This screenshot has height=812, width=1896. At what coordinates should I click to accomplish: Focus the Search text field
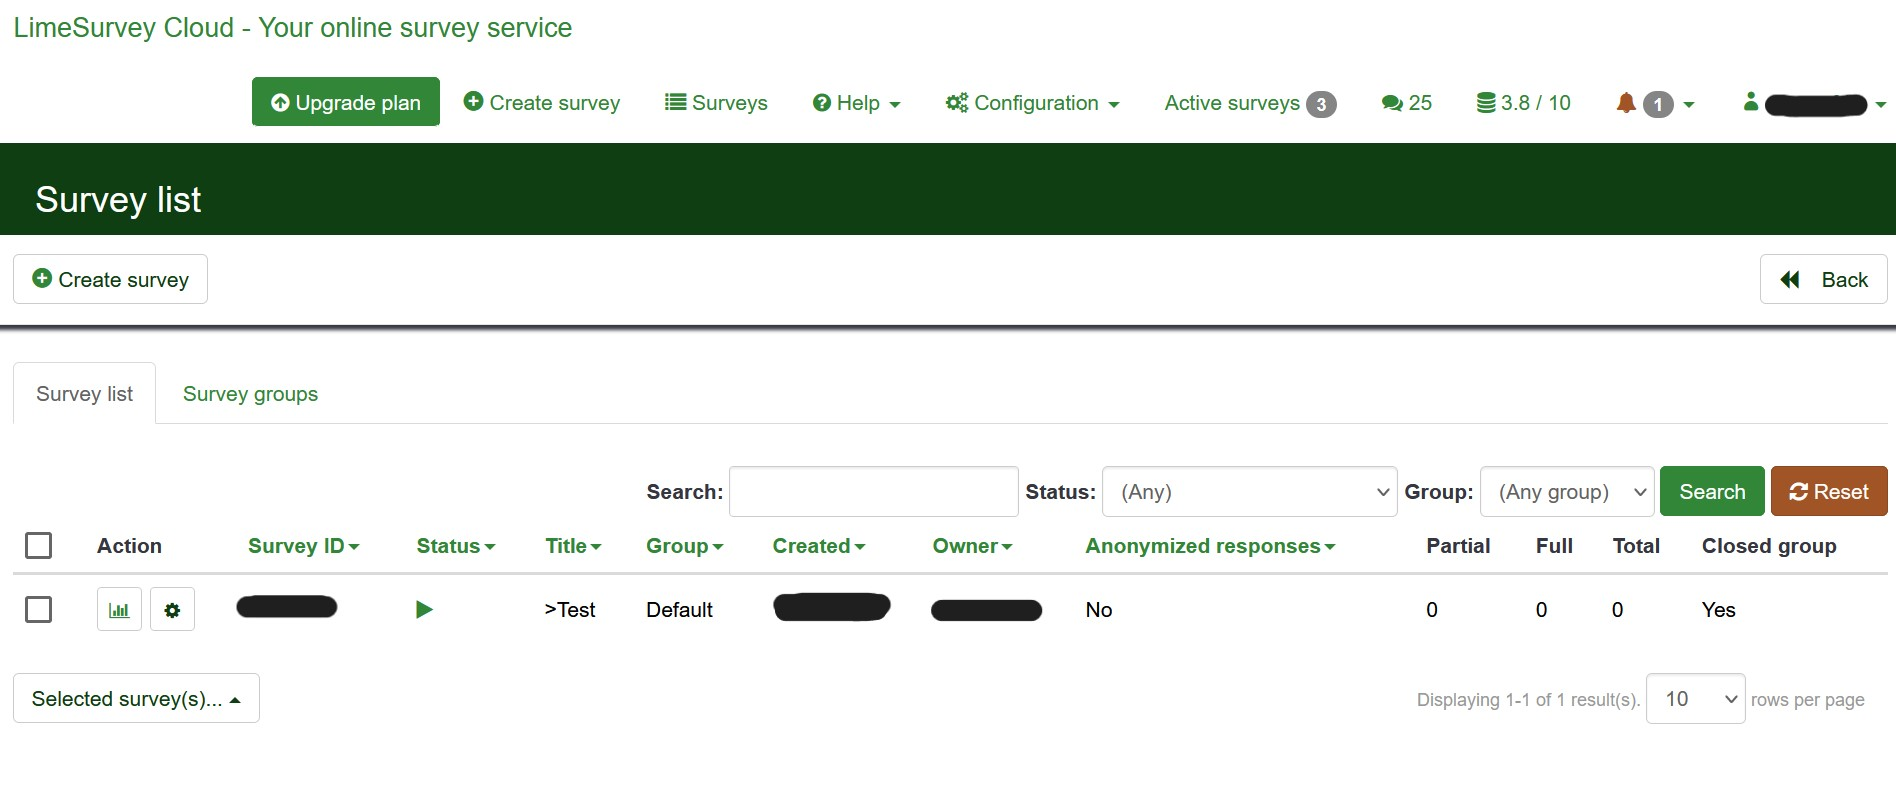[x=874, y=492]
